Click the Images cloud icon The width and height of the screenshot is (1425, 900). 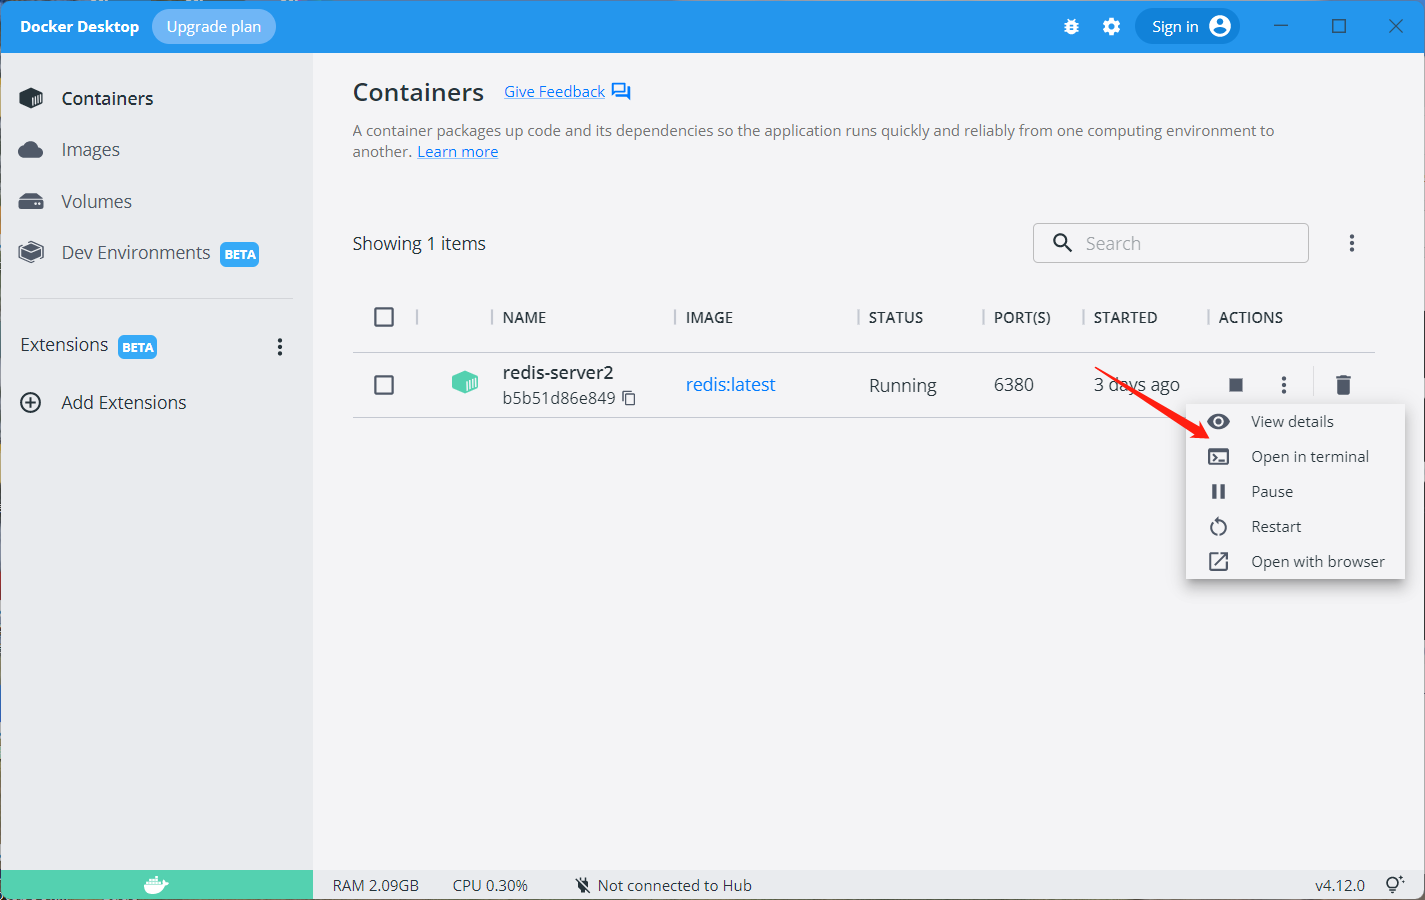[x=31, y=150]
